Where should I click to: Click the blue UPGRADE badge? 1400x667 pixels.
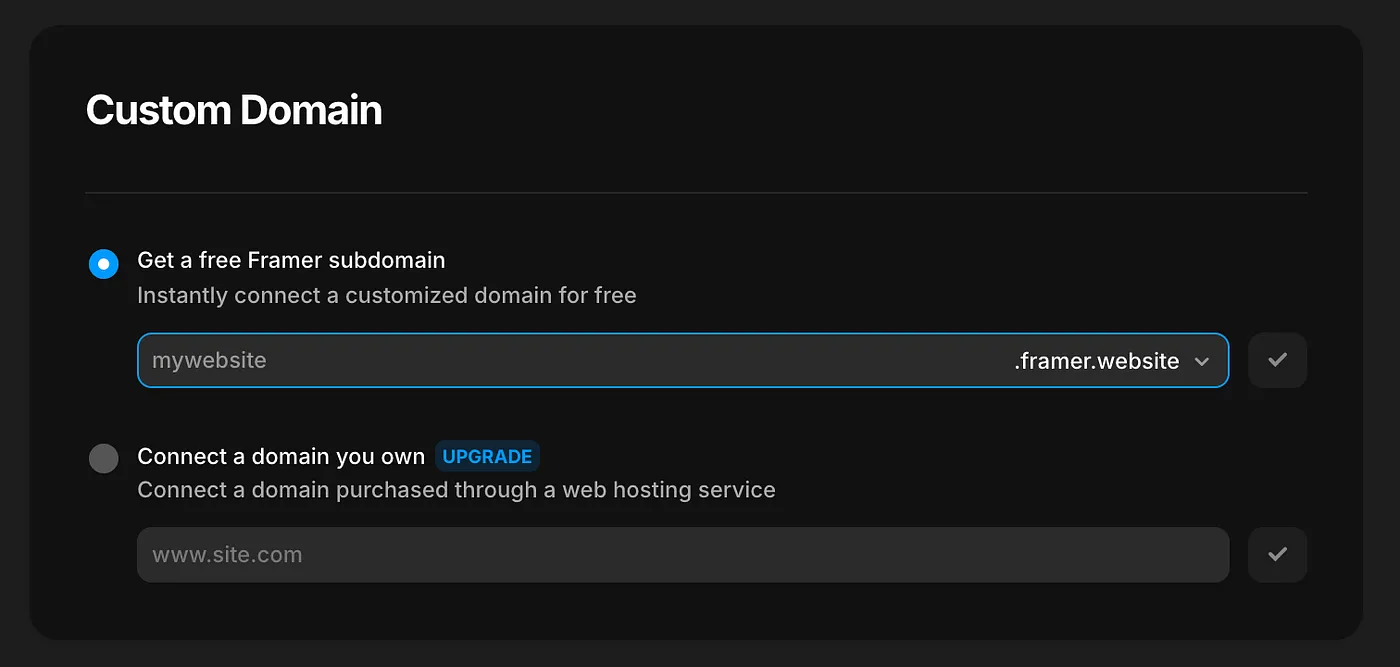487,456
